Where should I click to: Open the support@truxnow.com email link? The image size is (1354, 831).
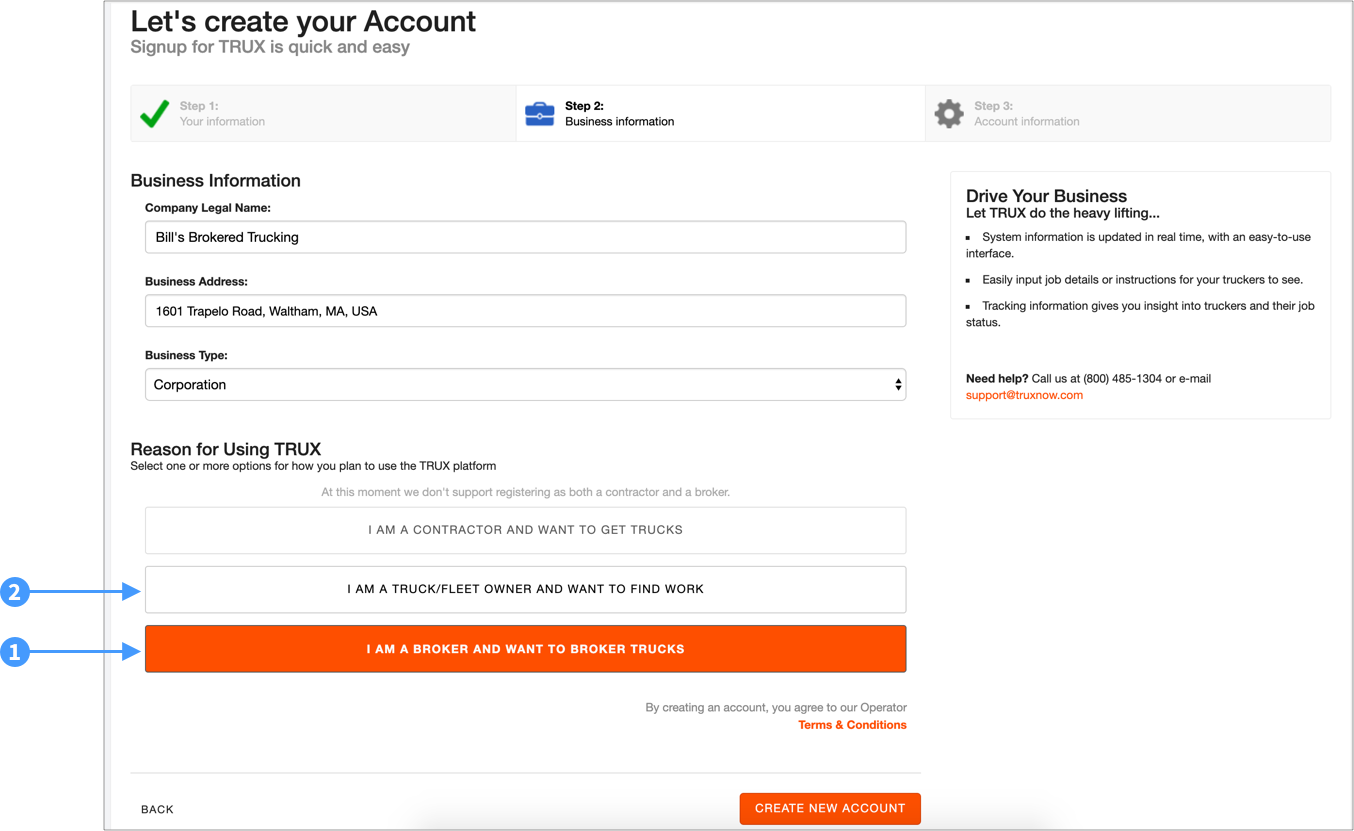[x=1024, y=395]
